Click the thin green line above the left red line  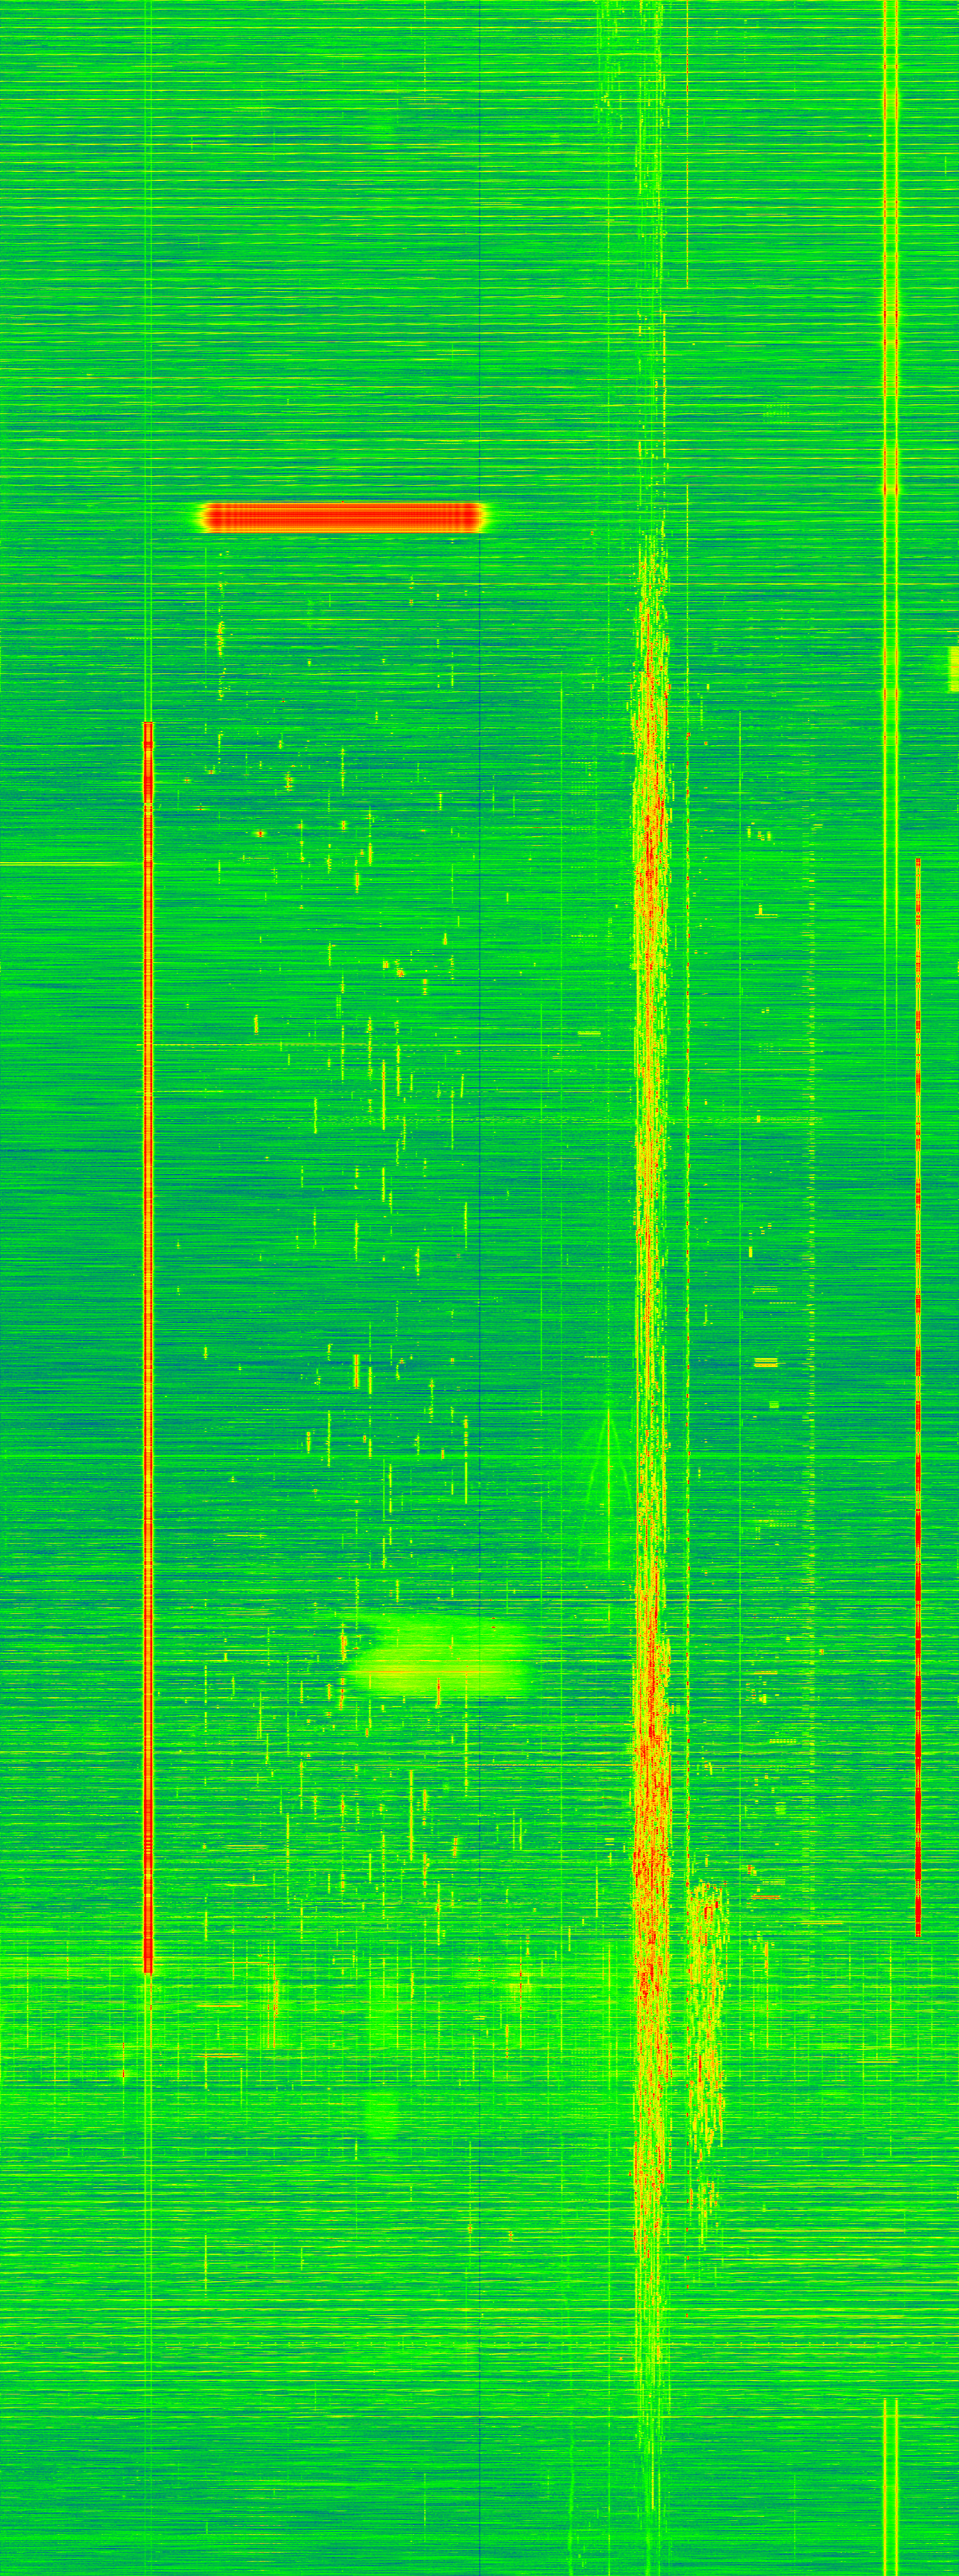[x=148, y=400]
